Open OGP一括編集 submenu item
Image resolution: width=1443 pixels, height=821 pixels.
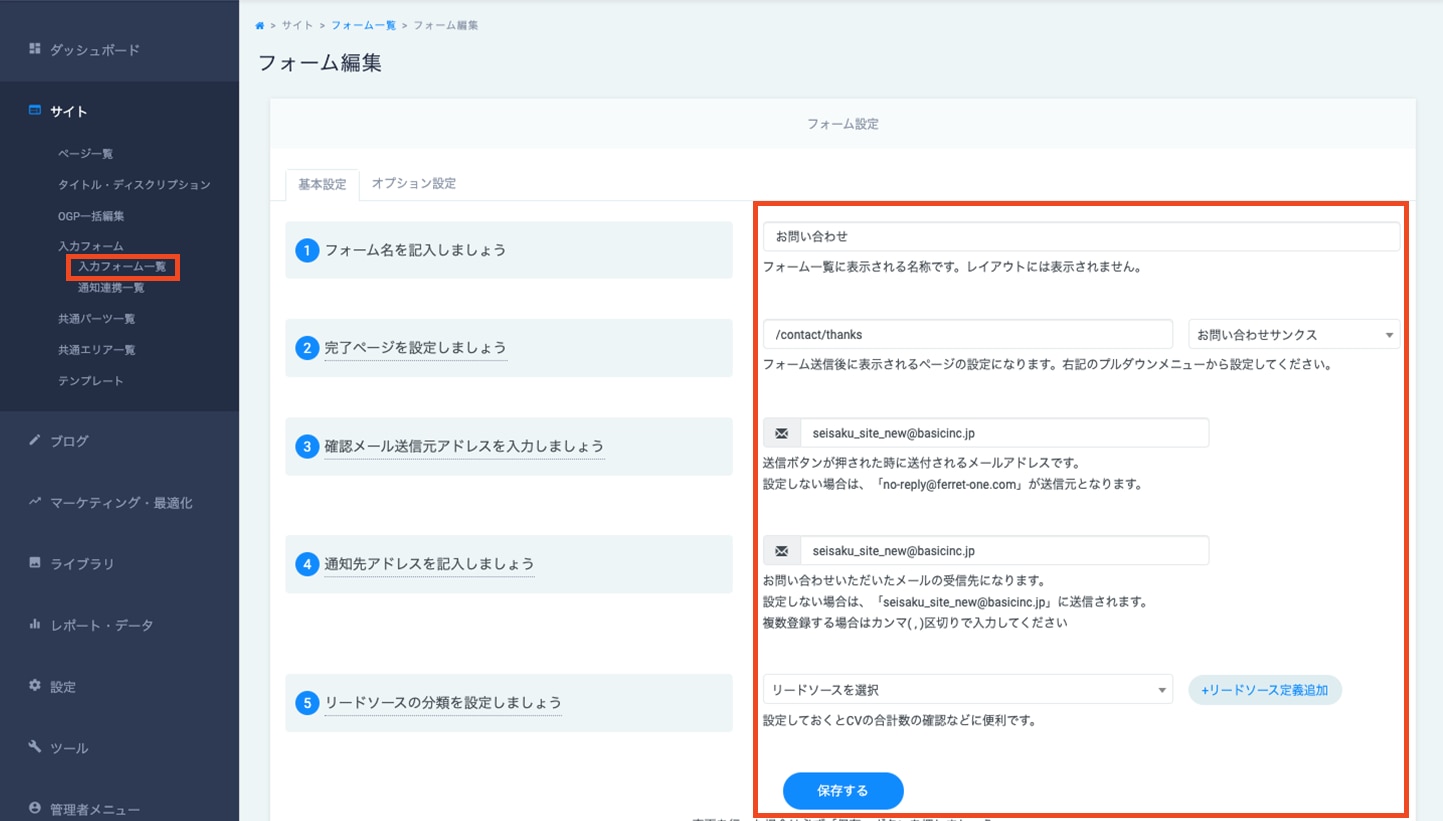click(91, 216)
